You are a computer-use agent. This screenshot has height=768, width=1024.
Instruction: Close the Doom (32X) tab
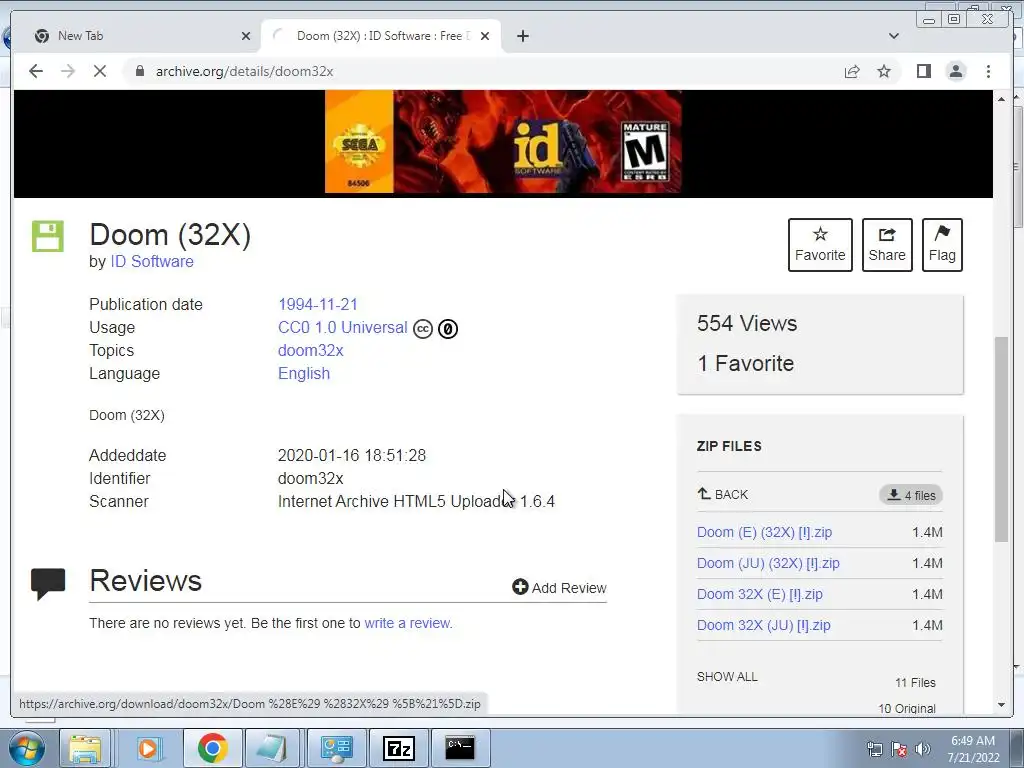[485, 36]
